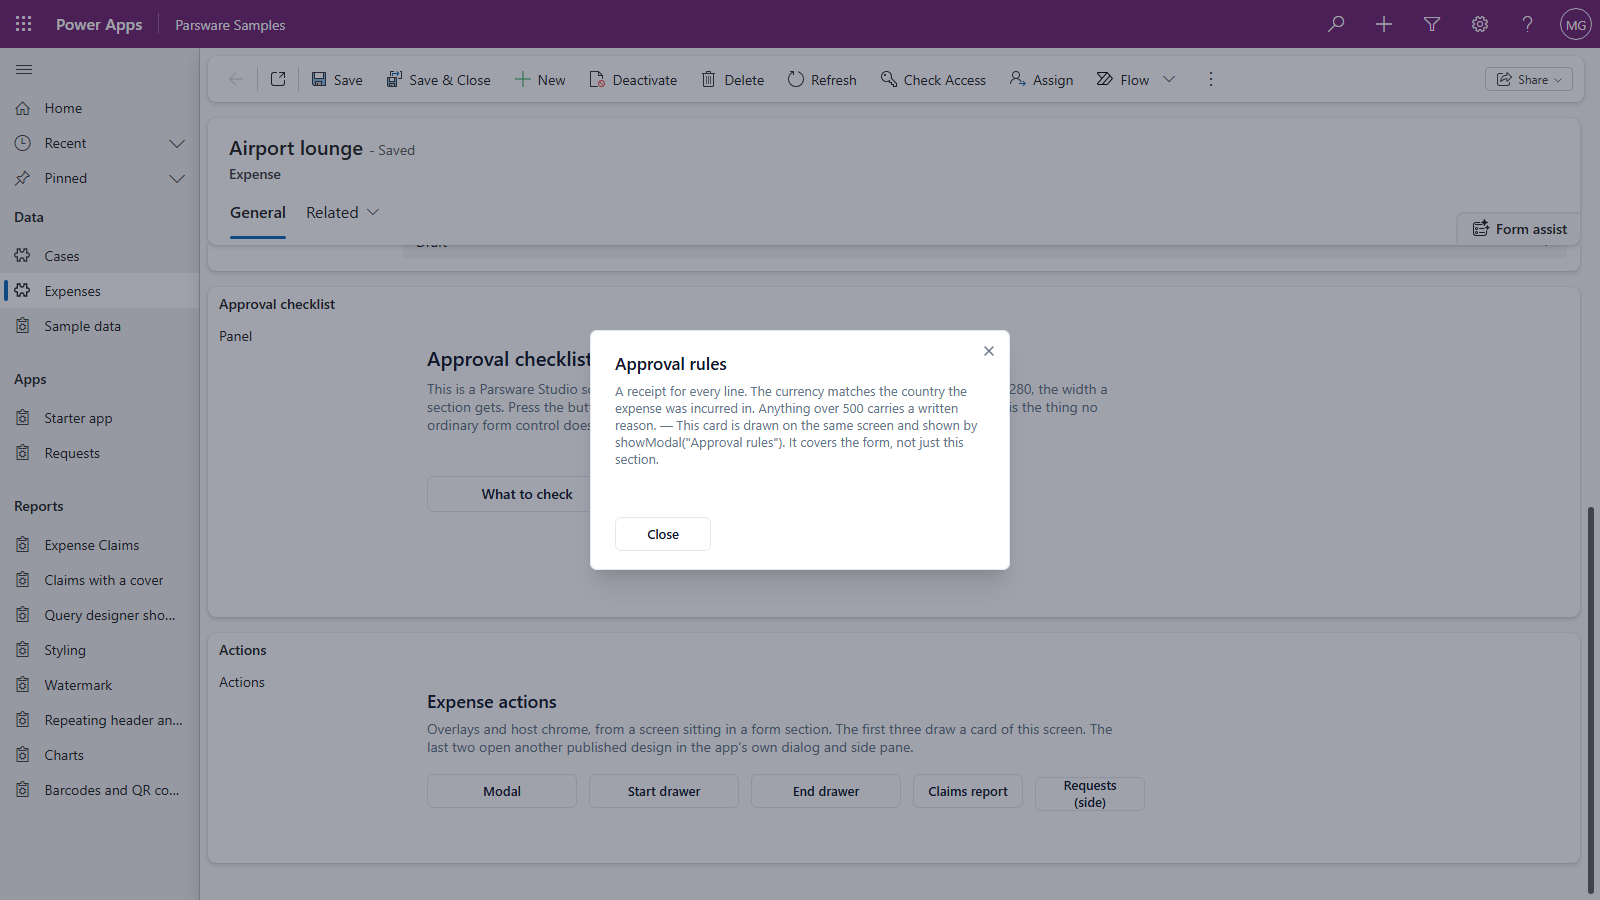This screenshot has height=900, width=1600.
Task: Open the advanced filter funnel icon
Action: [x=1432, y=24]
